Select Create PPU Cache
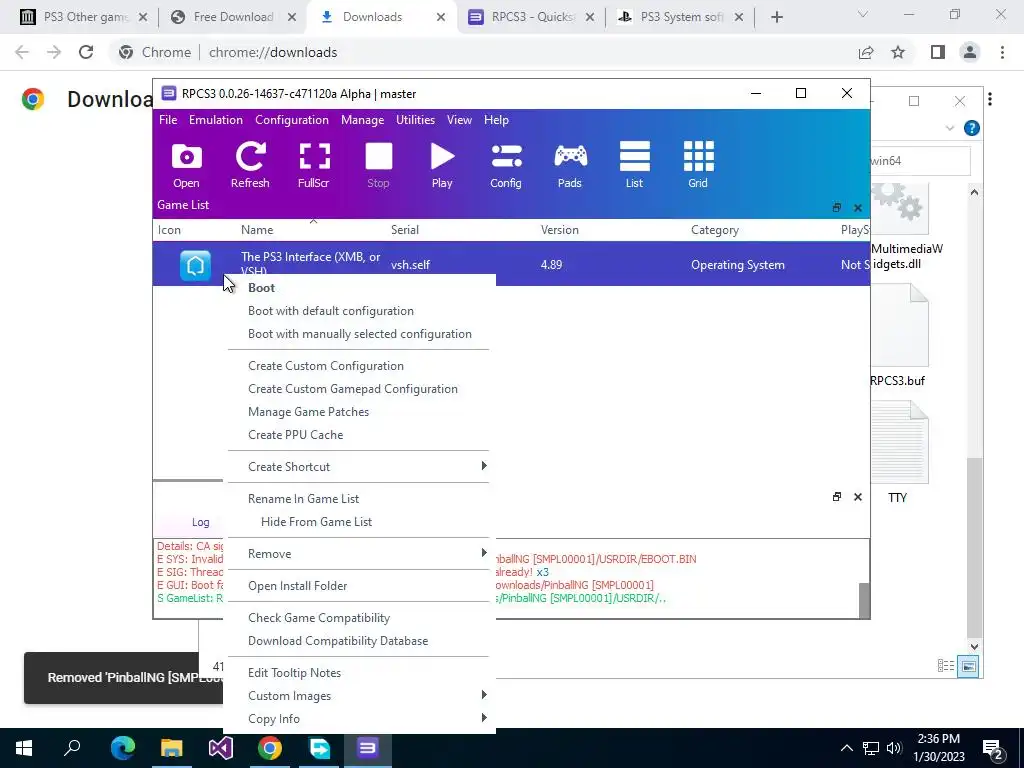 coord(358,434)
